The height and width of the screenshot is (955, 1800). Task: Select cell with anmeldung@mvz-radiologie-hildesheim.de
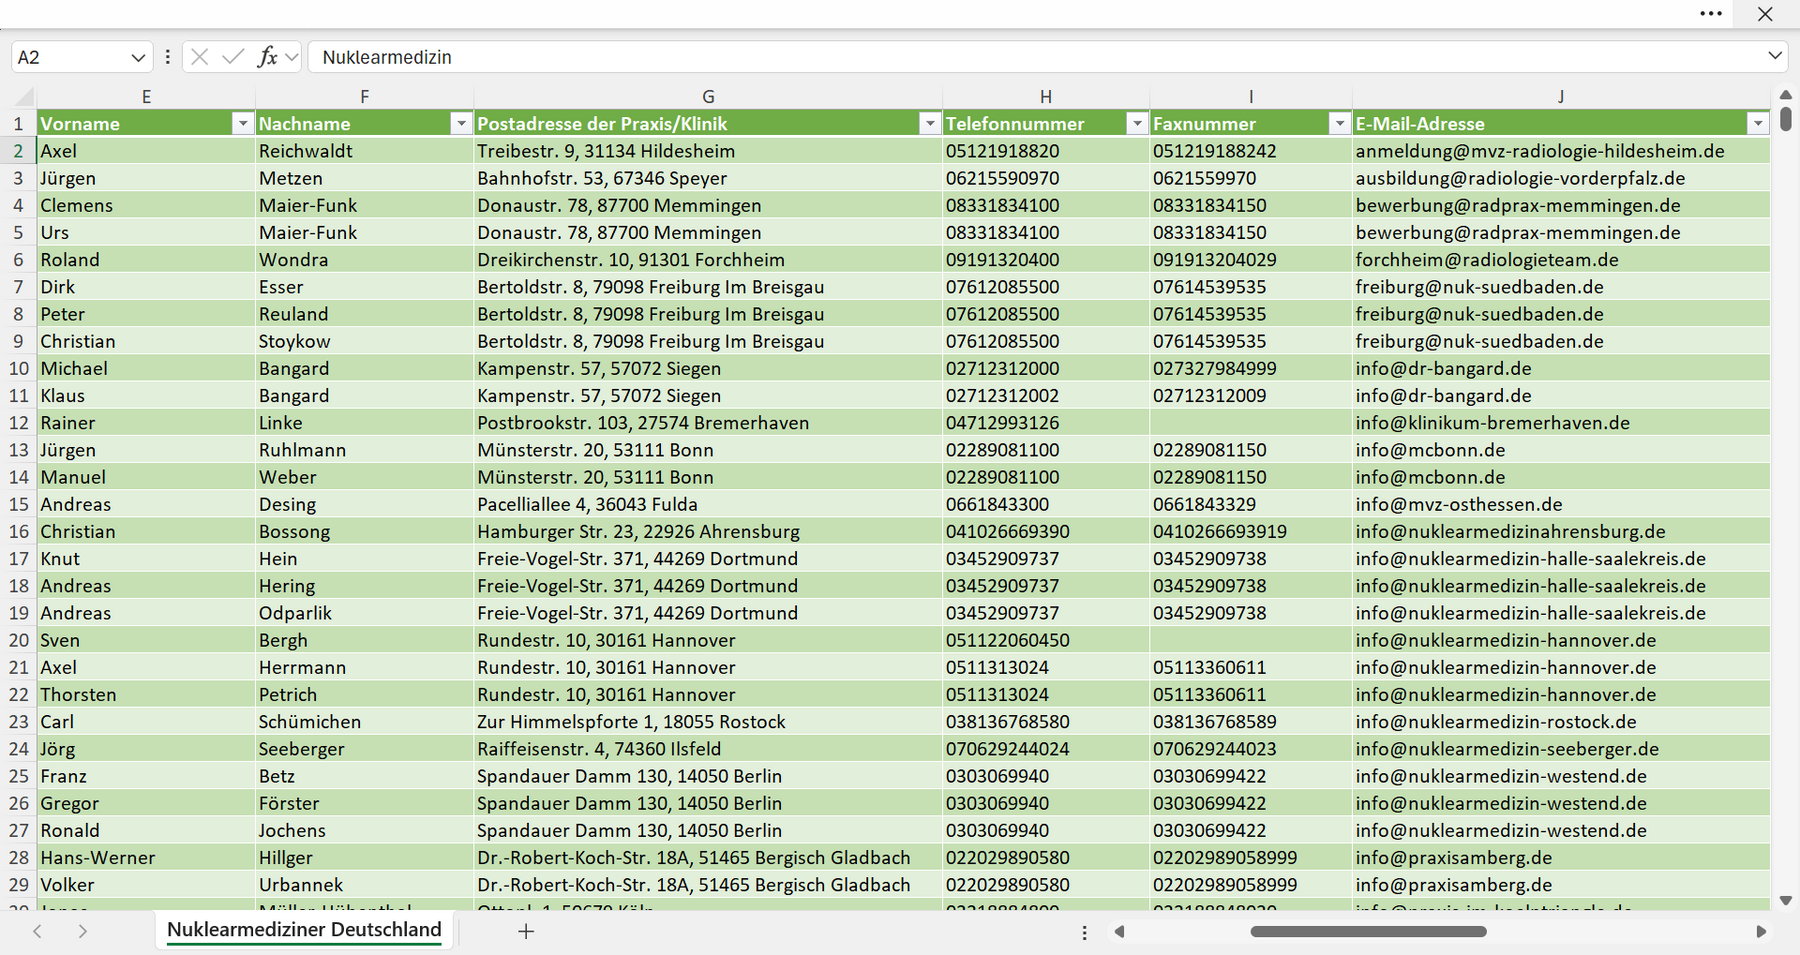pos(1561,151)
